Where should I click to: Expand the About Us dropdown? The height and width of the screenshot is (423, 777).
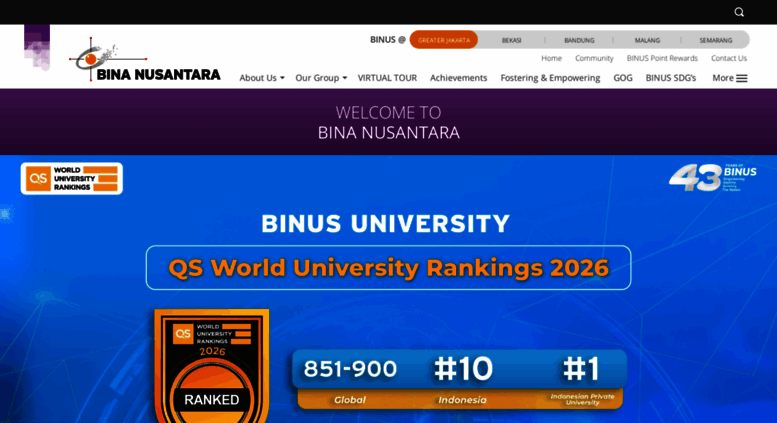(262, 78)
